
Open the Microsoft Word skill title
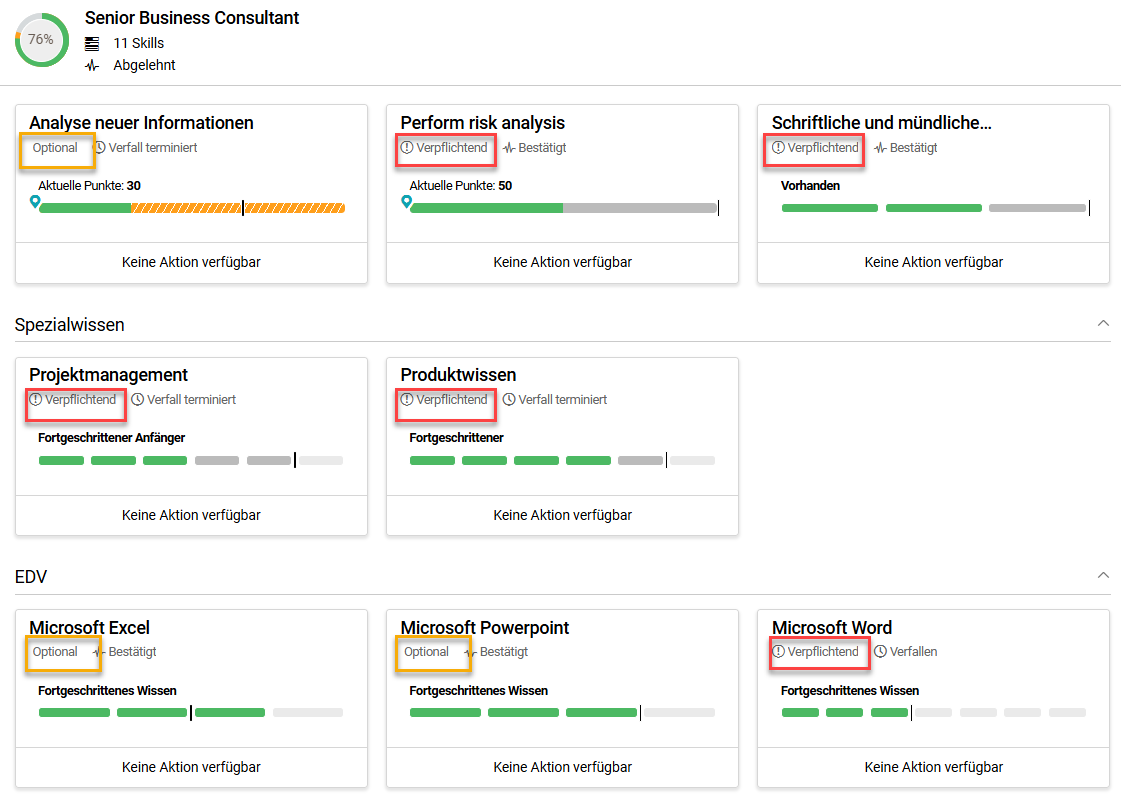(831, 628)
